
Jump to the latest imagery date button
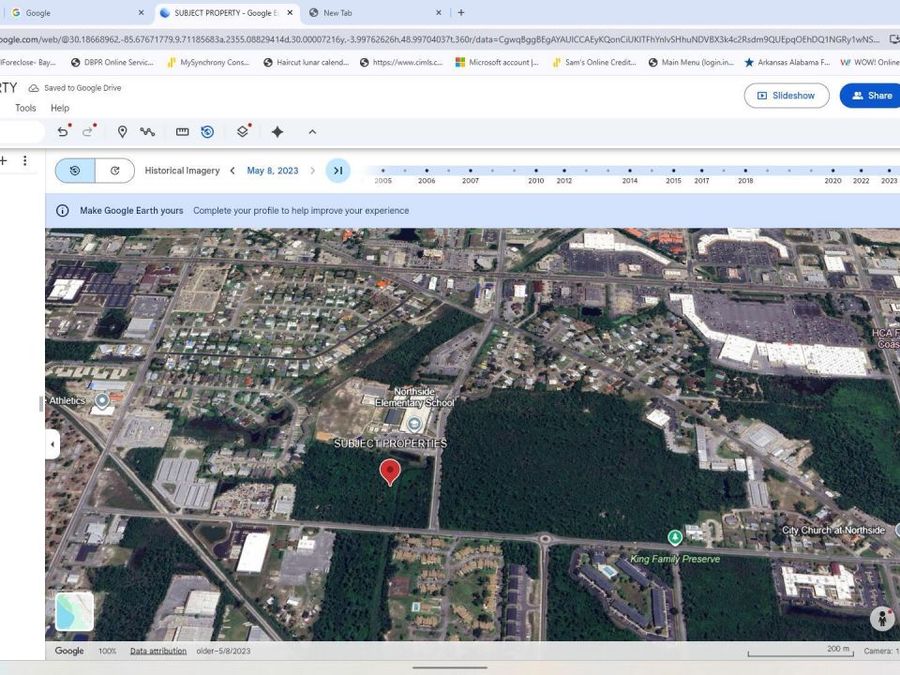pos(338,170)
